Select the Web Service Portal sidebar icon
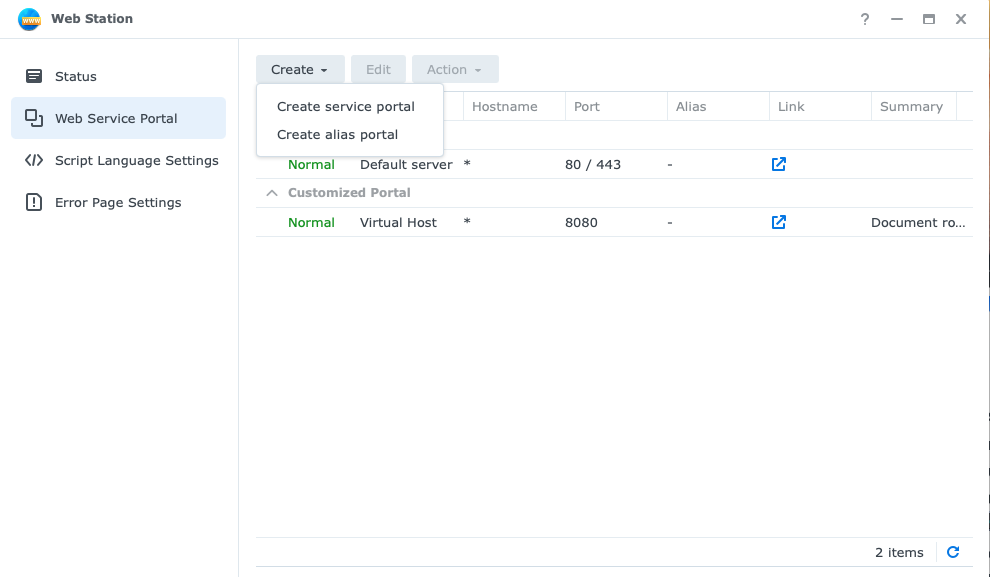This screenshot has height=577, width=990. click(35, 117)
